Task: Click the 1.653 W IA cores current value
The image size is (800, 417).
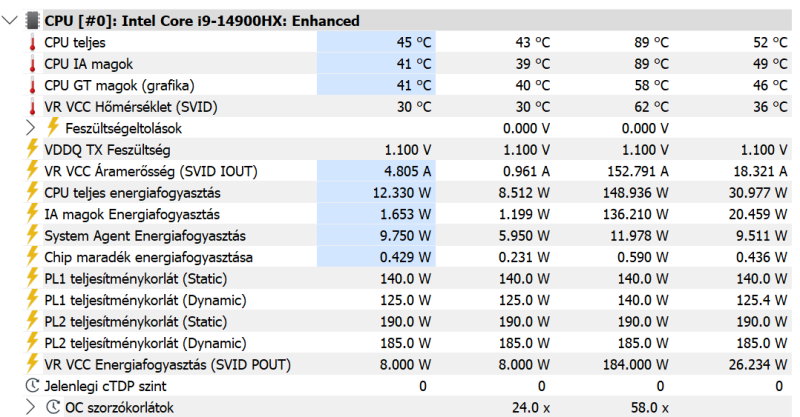Action: tap(406, 214)
